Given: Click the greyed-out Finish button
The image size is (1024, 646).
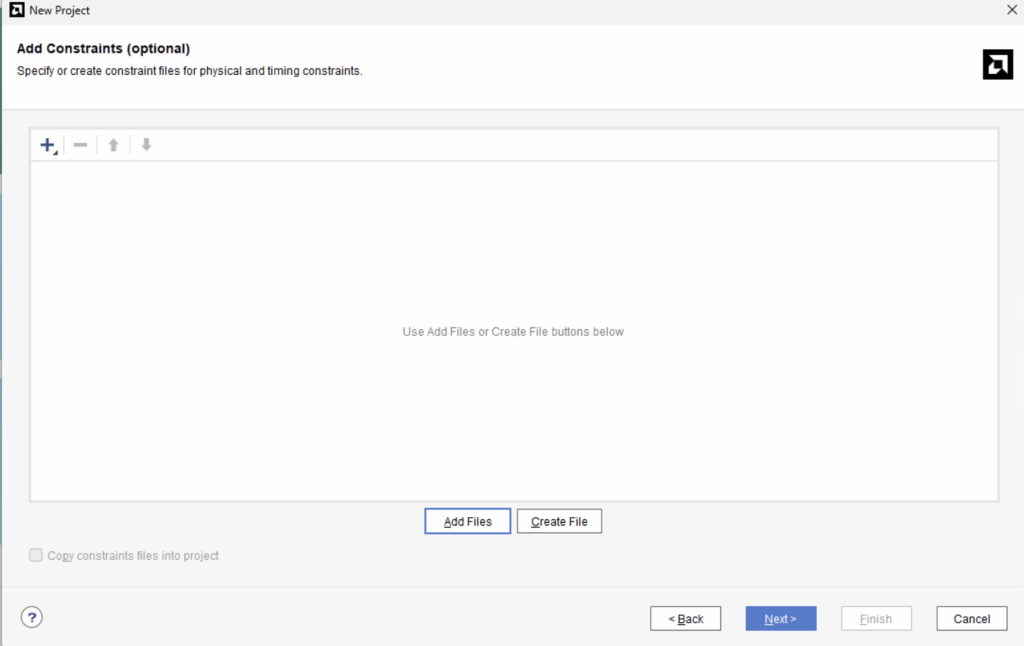Looking at the screenshot, I should (x=875, y=619).
